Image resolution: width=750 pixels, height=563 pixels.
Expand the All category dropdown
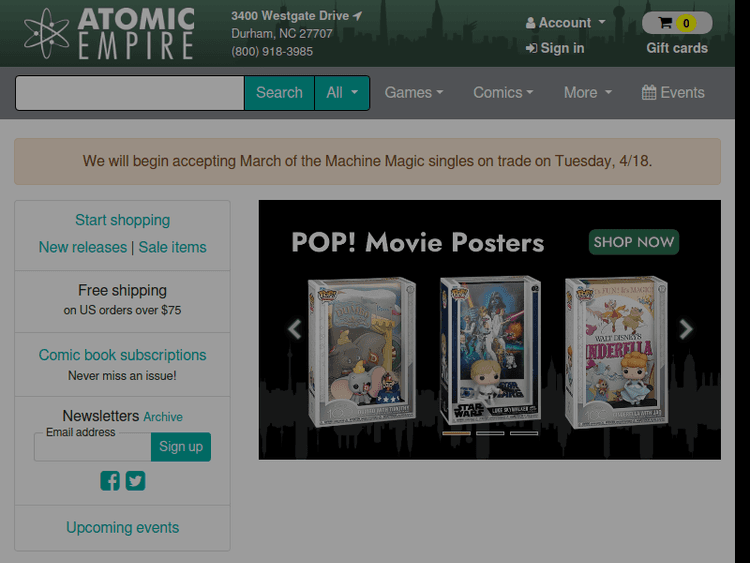(342, 93)
